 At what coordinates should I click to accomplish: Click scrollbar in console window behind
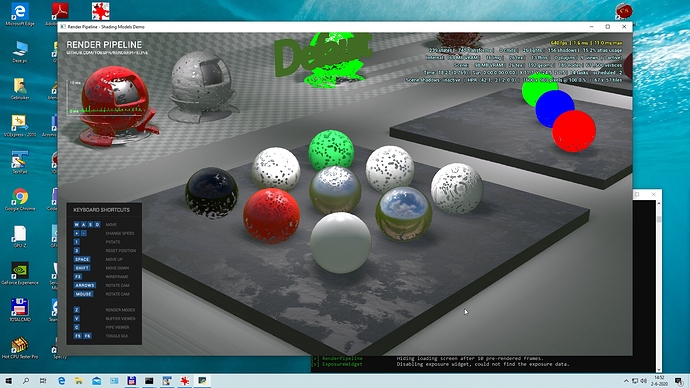[659, 286]
